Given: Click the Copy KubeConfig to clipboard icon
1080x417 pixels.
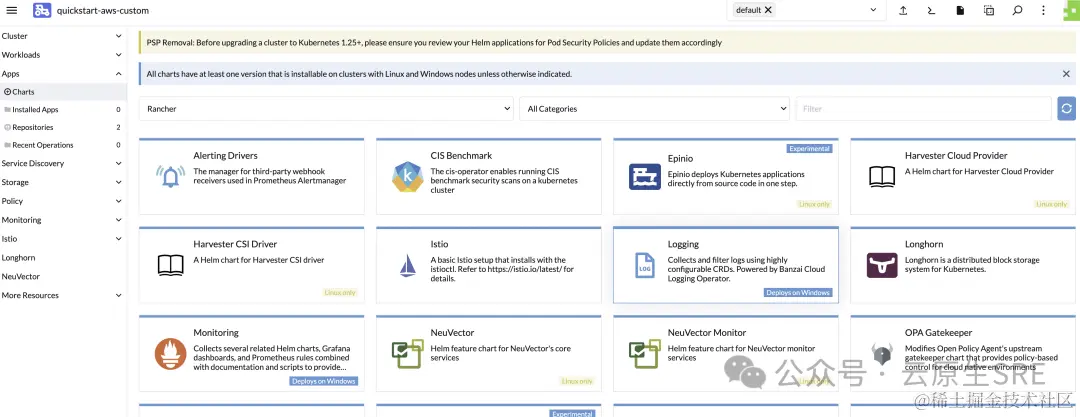Looking at the screenshot, I should point(989,10).
